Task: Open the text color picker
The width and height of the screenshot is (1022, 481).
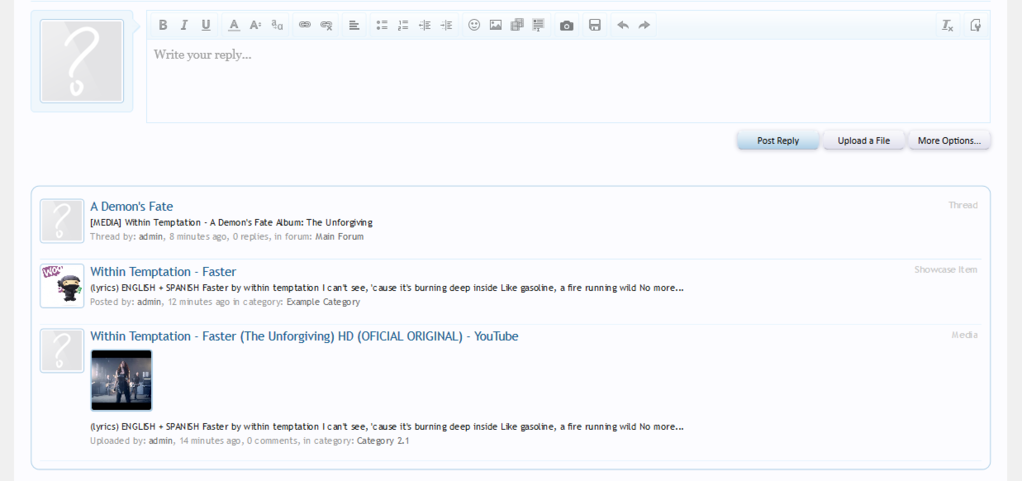Action: (x=234, y=25)
